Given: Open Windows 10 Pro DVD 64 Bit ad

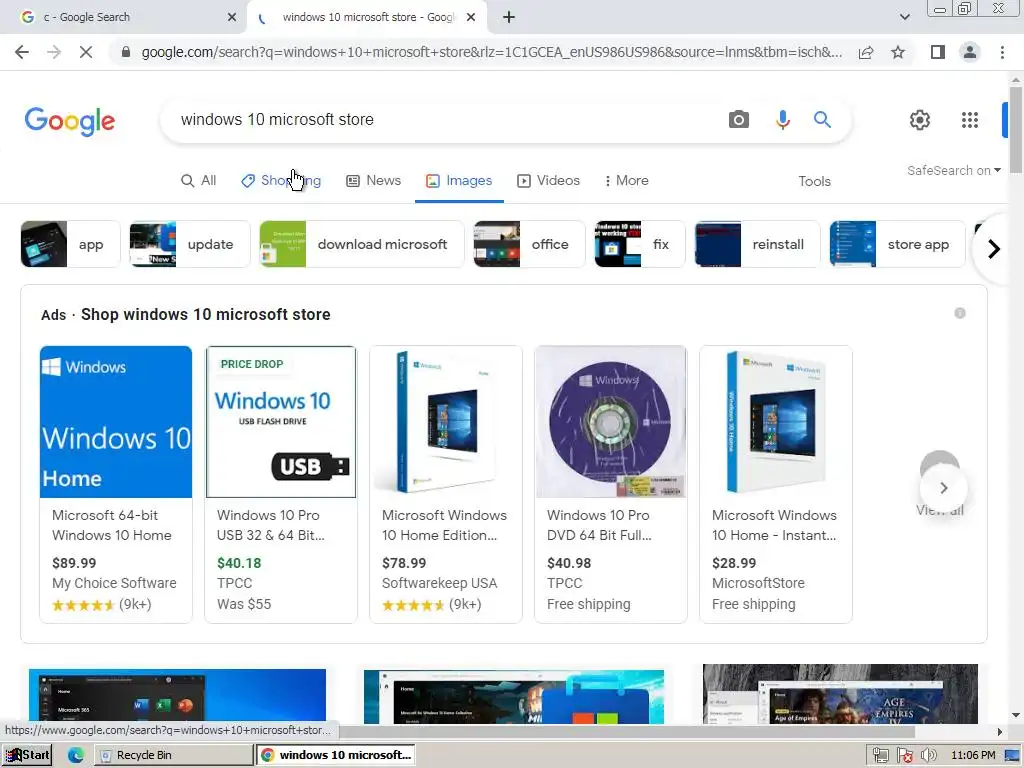Looking at the screenshot, I should pos(611,485).
